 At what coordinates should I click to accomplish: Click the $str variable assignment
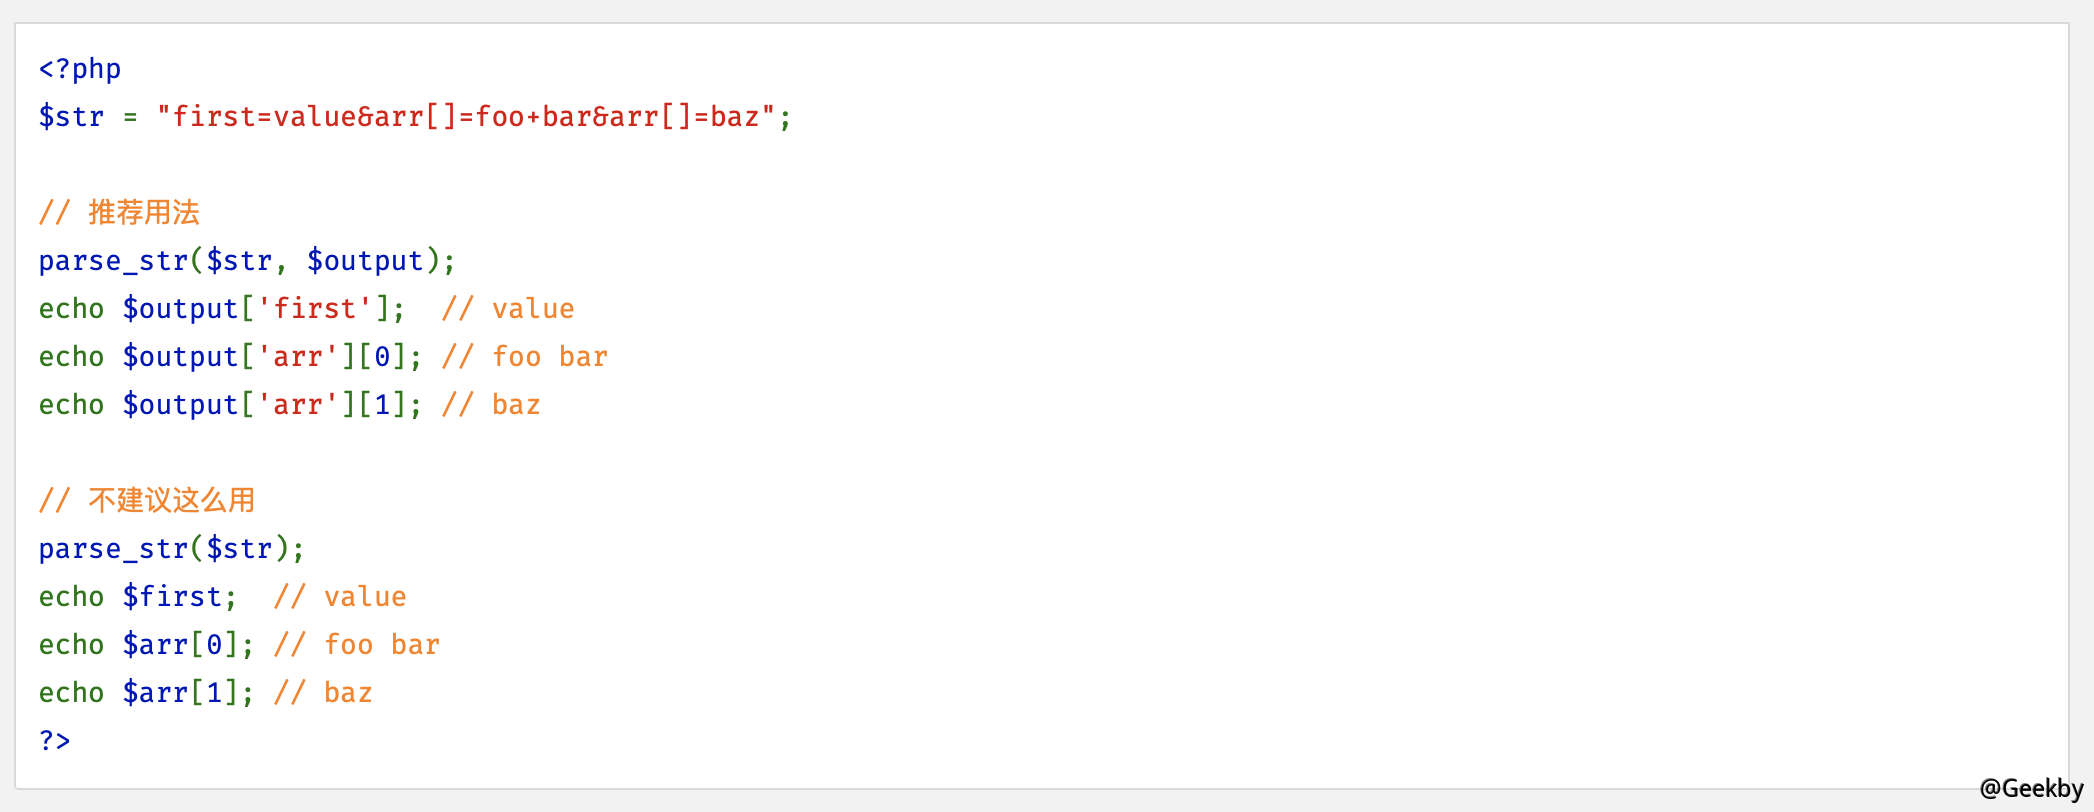pos(415,117)
